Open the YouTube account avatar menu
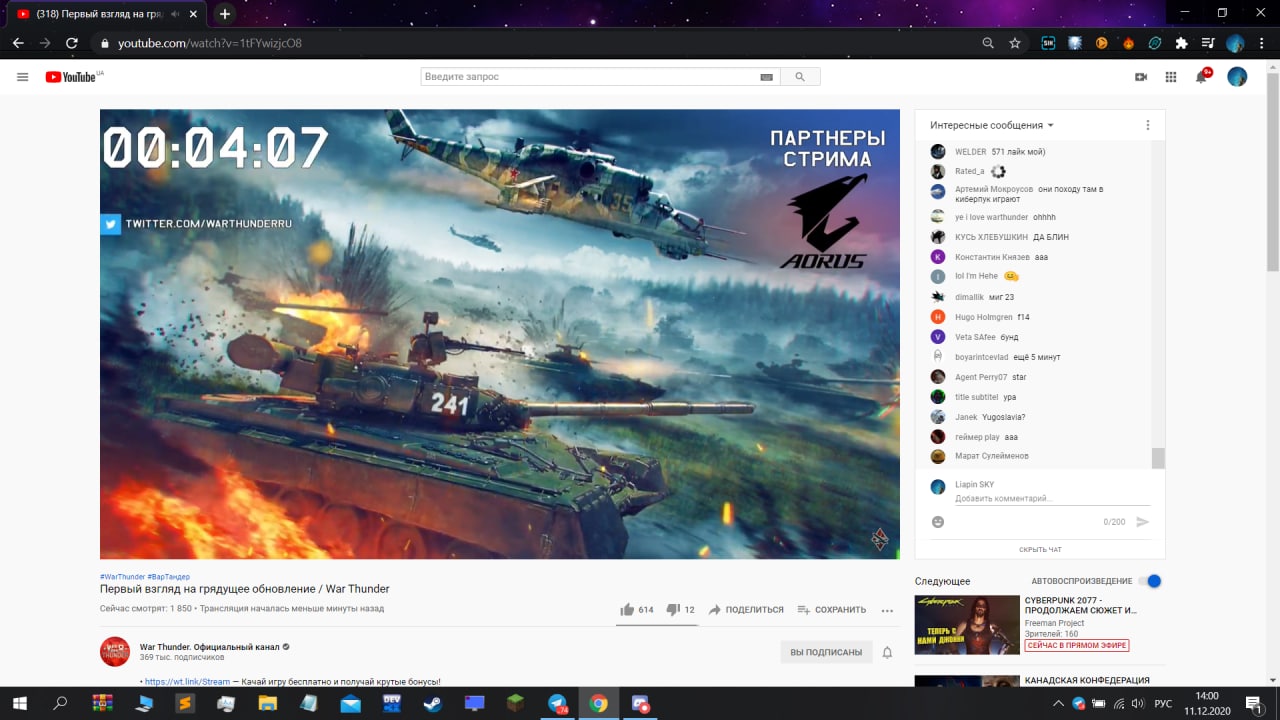 pos(1237,77)
